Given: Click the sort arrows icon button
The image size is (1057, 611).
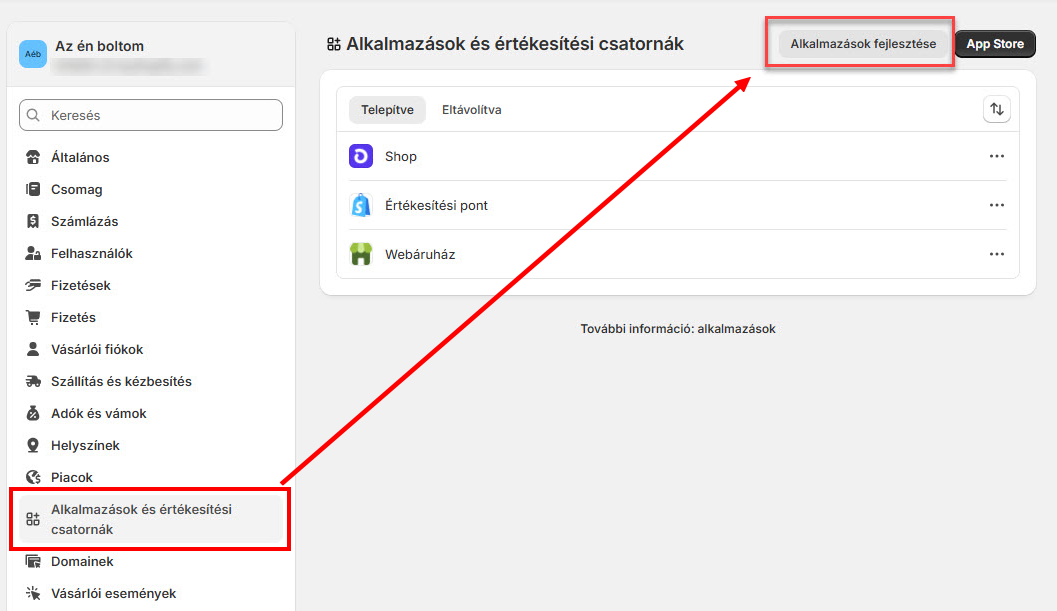Looking at the screenshot, I should 996,110.
